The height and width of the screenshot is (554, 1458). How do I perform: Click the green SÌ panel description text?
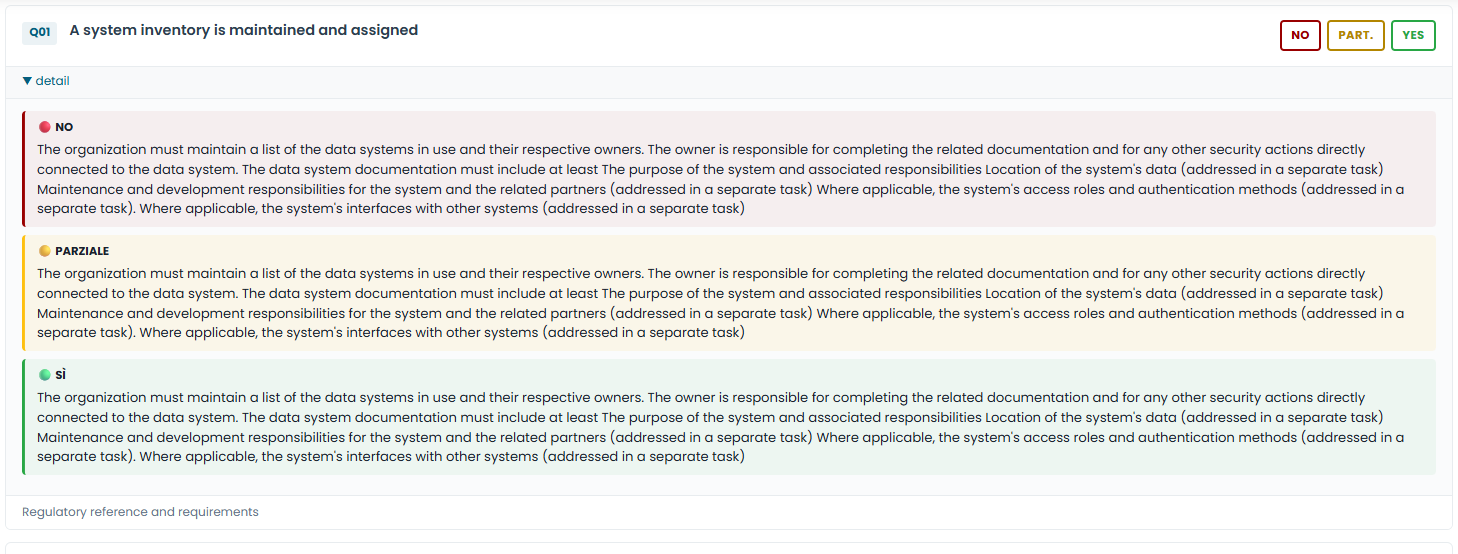point(720,427)
